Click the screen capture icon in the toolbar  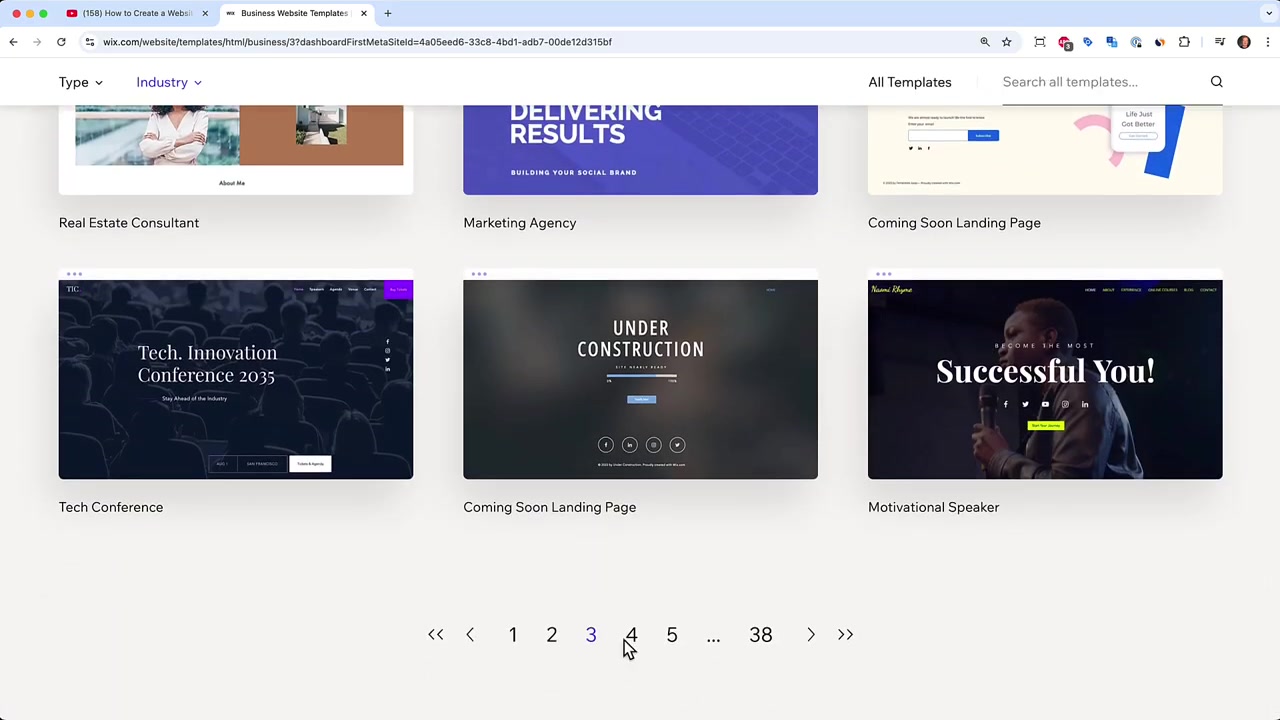click(x=1040, y=42)
